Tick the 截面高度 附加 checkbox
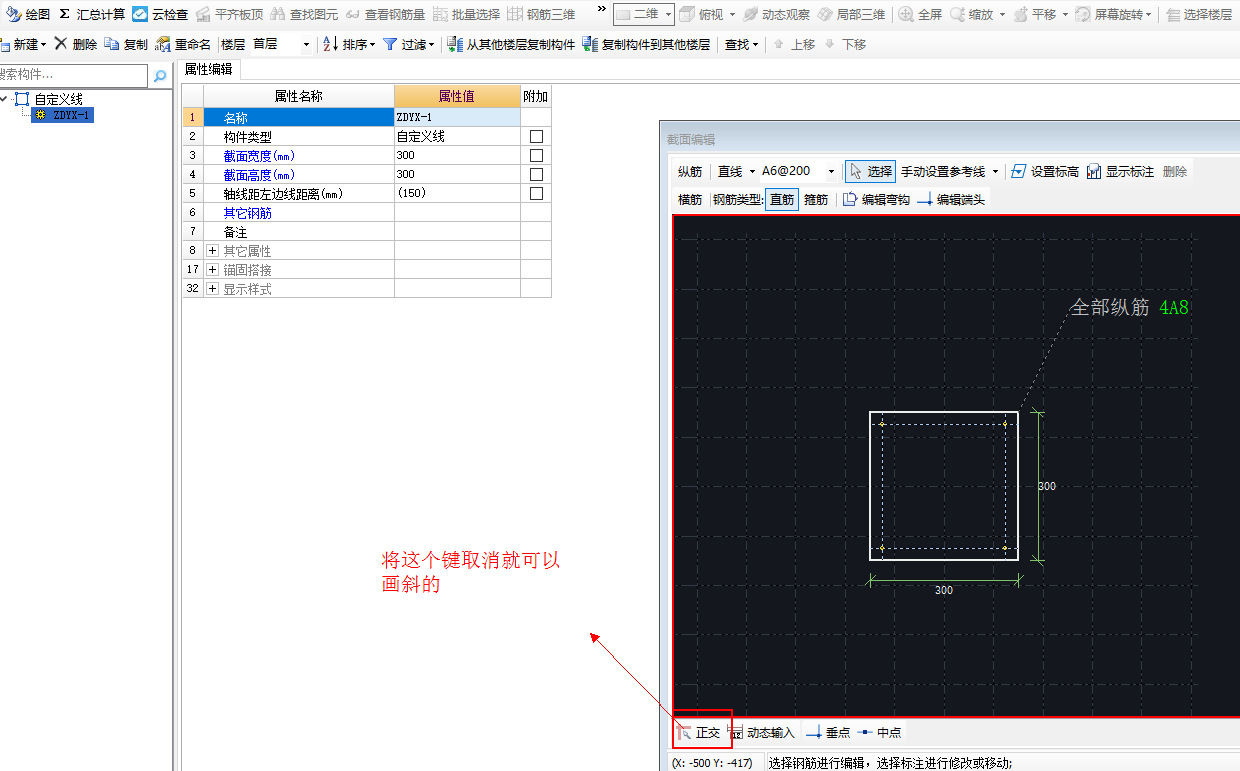 point(536,174)
